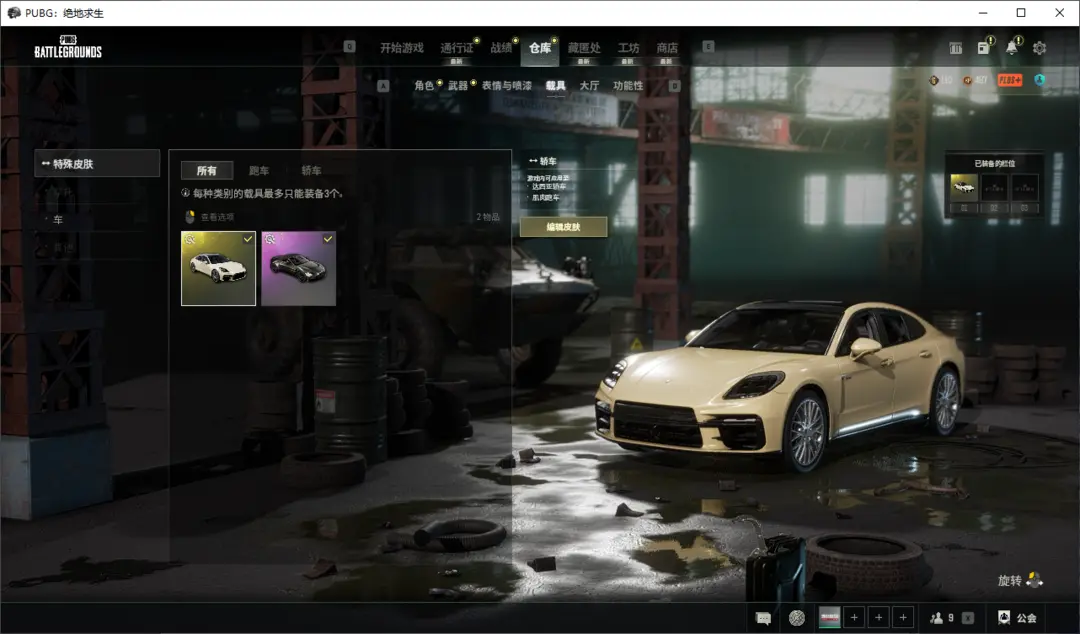Screen dimensions: 1080x634
Task: Click the blue shield account icon
Action: [1039, 80]
